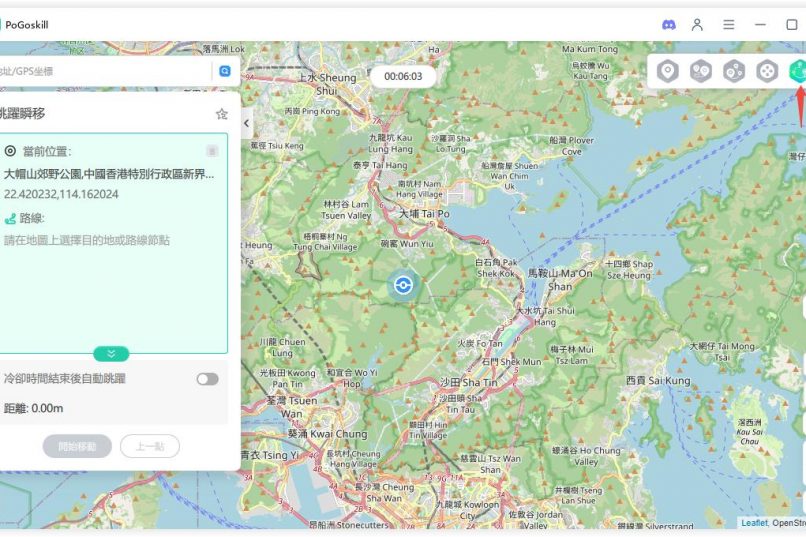Click the 00:06:03 cooldown timer
This screenshot has height=537, width=806.
[403, 76]
